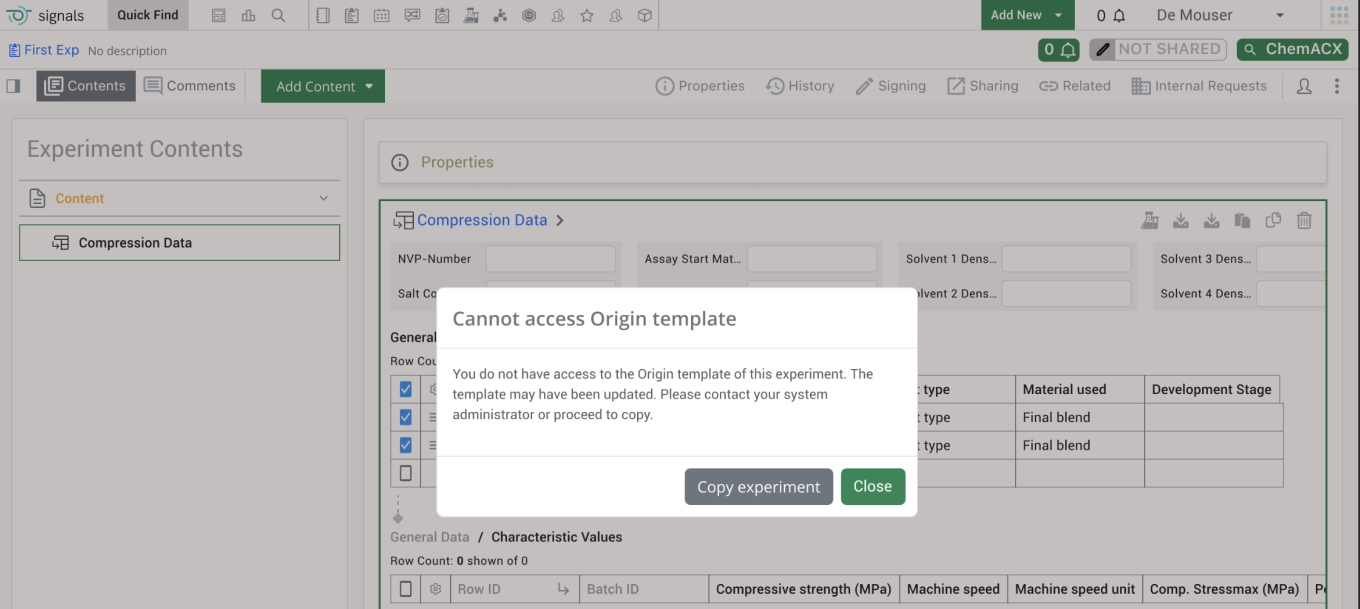The width and height of the screenshot is (1360, 609).
Task: Open the calendar icon in top toolbar
Action: point(381,15)
